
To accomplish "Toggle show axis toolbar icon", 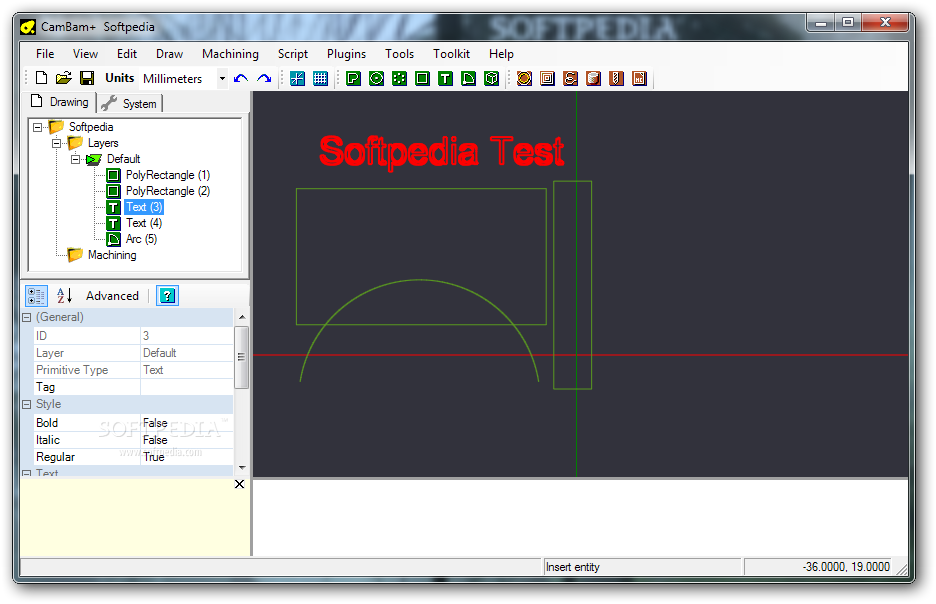I will click(x=297, y=78).
